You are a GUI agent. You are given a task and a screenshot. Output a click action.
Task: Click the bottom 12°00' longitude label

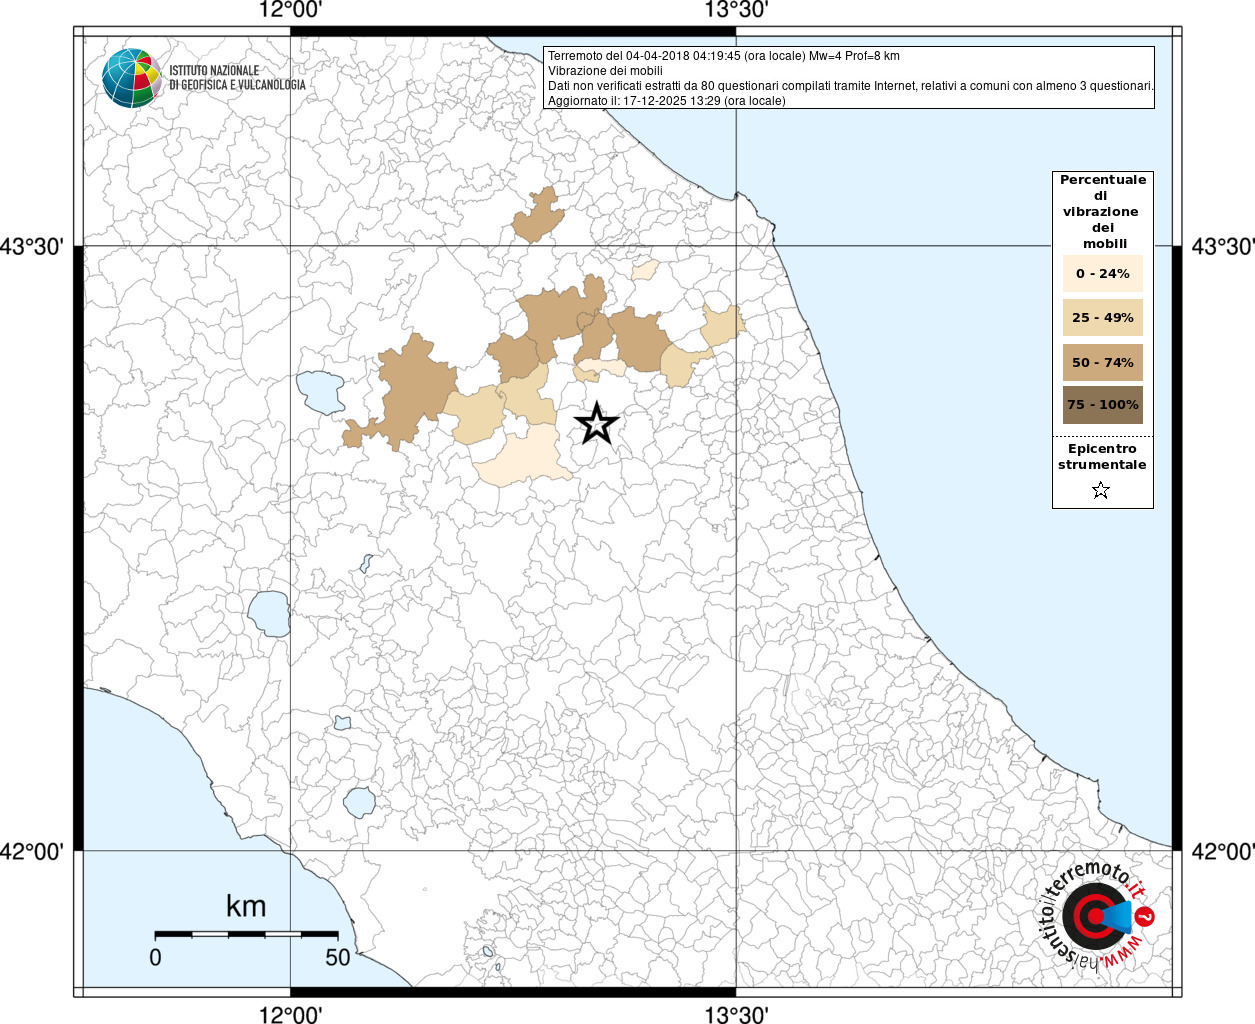coord(290,1014)
